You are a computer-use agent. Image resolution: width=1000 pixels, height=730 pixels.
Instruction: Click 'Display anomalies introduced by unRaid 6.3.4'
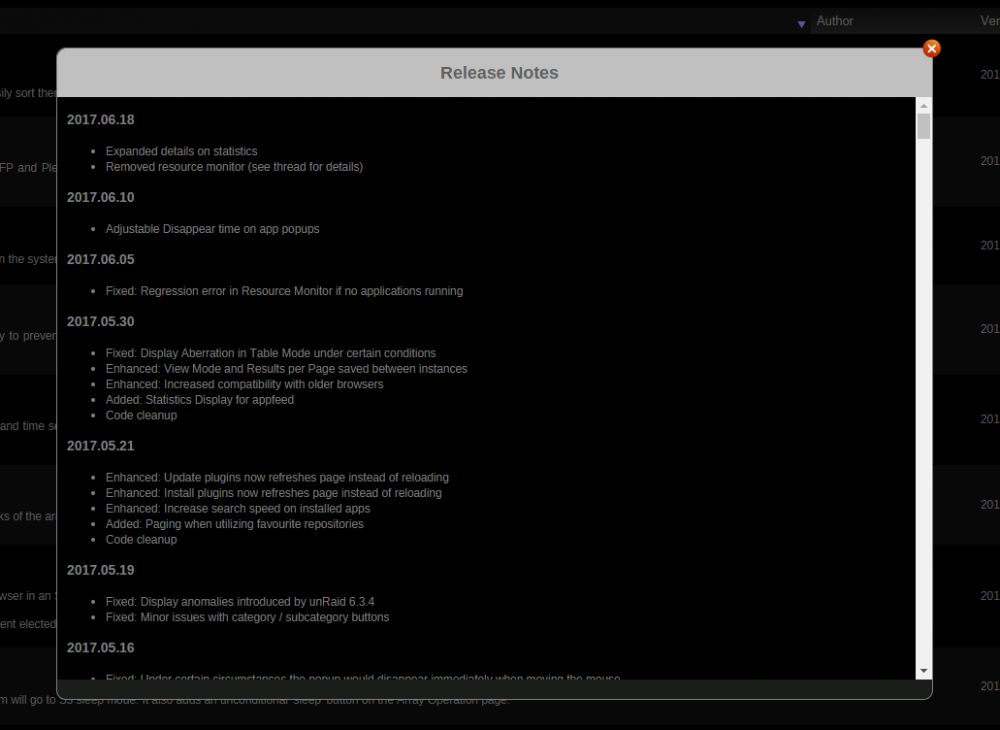tap(240, 602)
